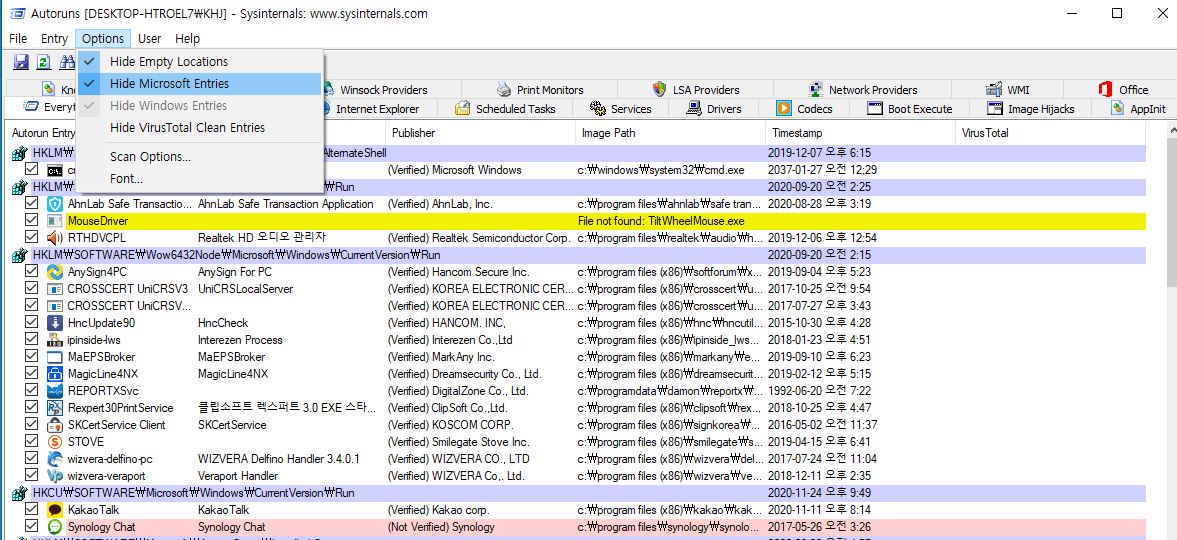The width and height of the screenshot is (1177, 540).
Task: Click the registry icon beside Wow6432Node Run key
Action: [x=19, y=255]
